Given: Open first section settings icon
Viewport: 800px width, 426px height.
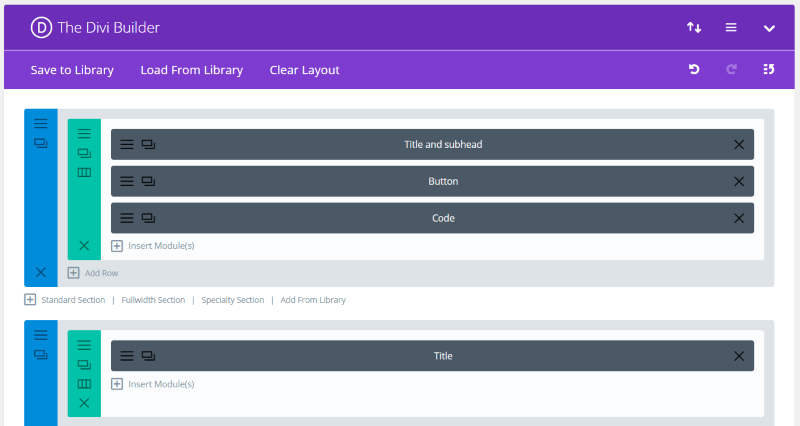Looking at the screenshot, I should (x=41, y=123).
